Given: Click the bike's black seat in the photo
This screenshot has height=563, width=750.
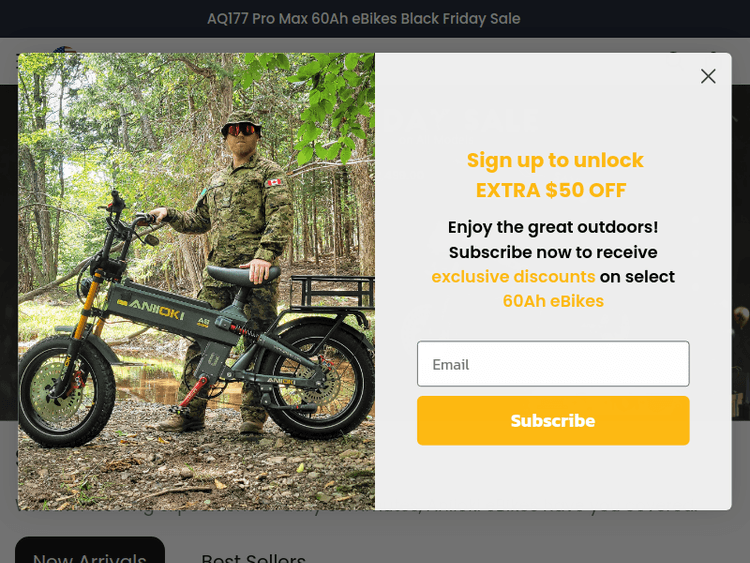Looking at the screenshot, I should tap(240, 273).
